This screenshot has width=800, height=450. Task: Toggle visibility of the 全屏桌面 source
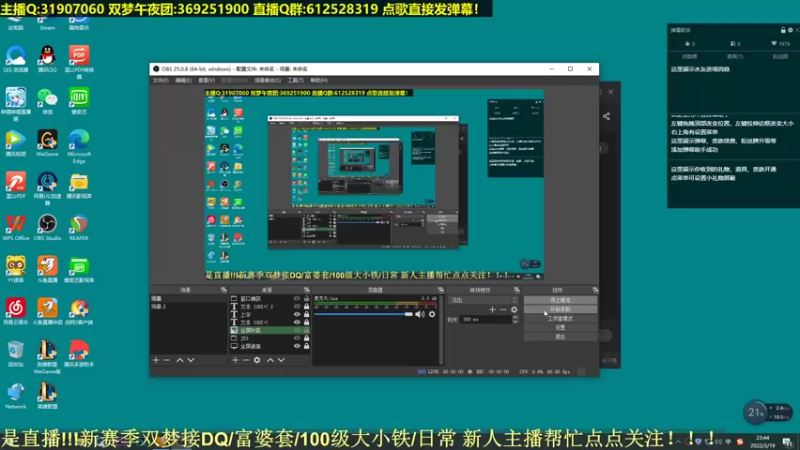[297, 346]
